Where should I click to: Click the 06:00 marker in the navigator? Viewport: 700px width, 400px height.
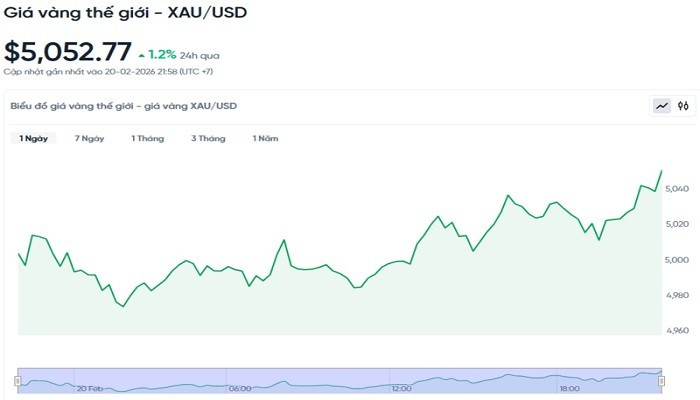click(x=239, y=388)
